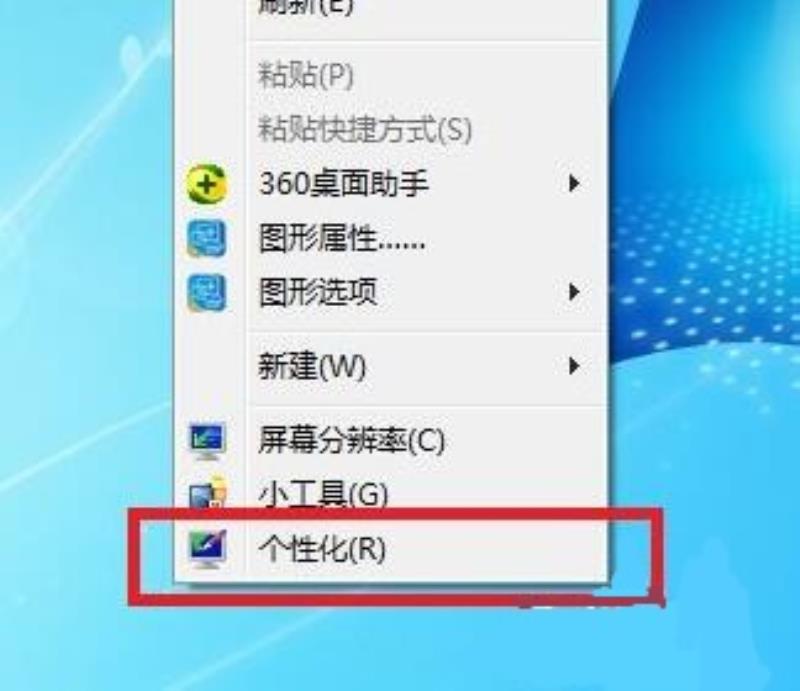
Task: Open 个性化(R) from the context menu
Action: click(391, 549)
